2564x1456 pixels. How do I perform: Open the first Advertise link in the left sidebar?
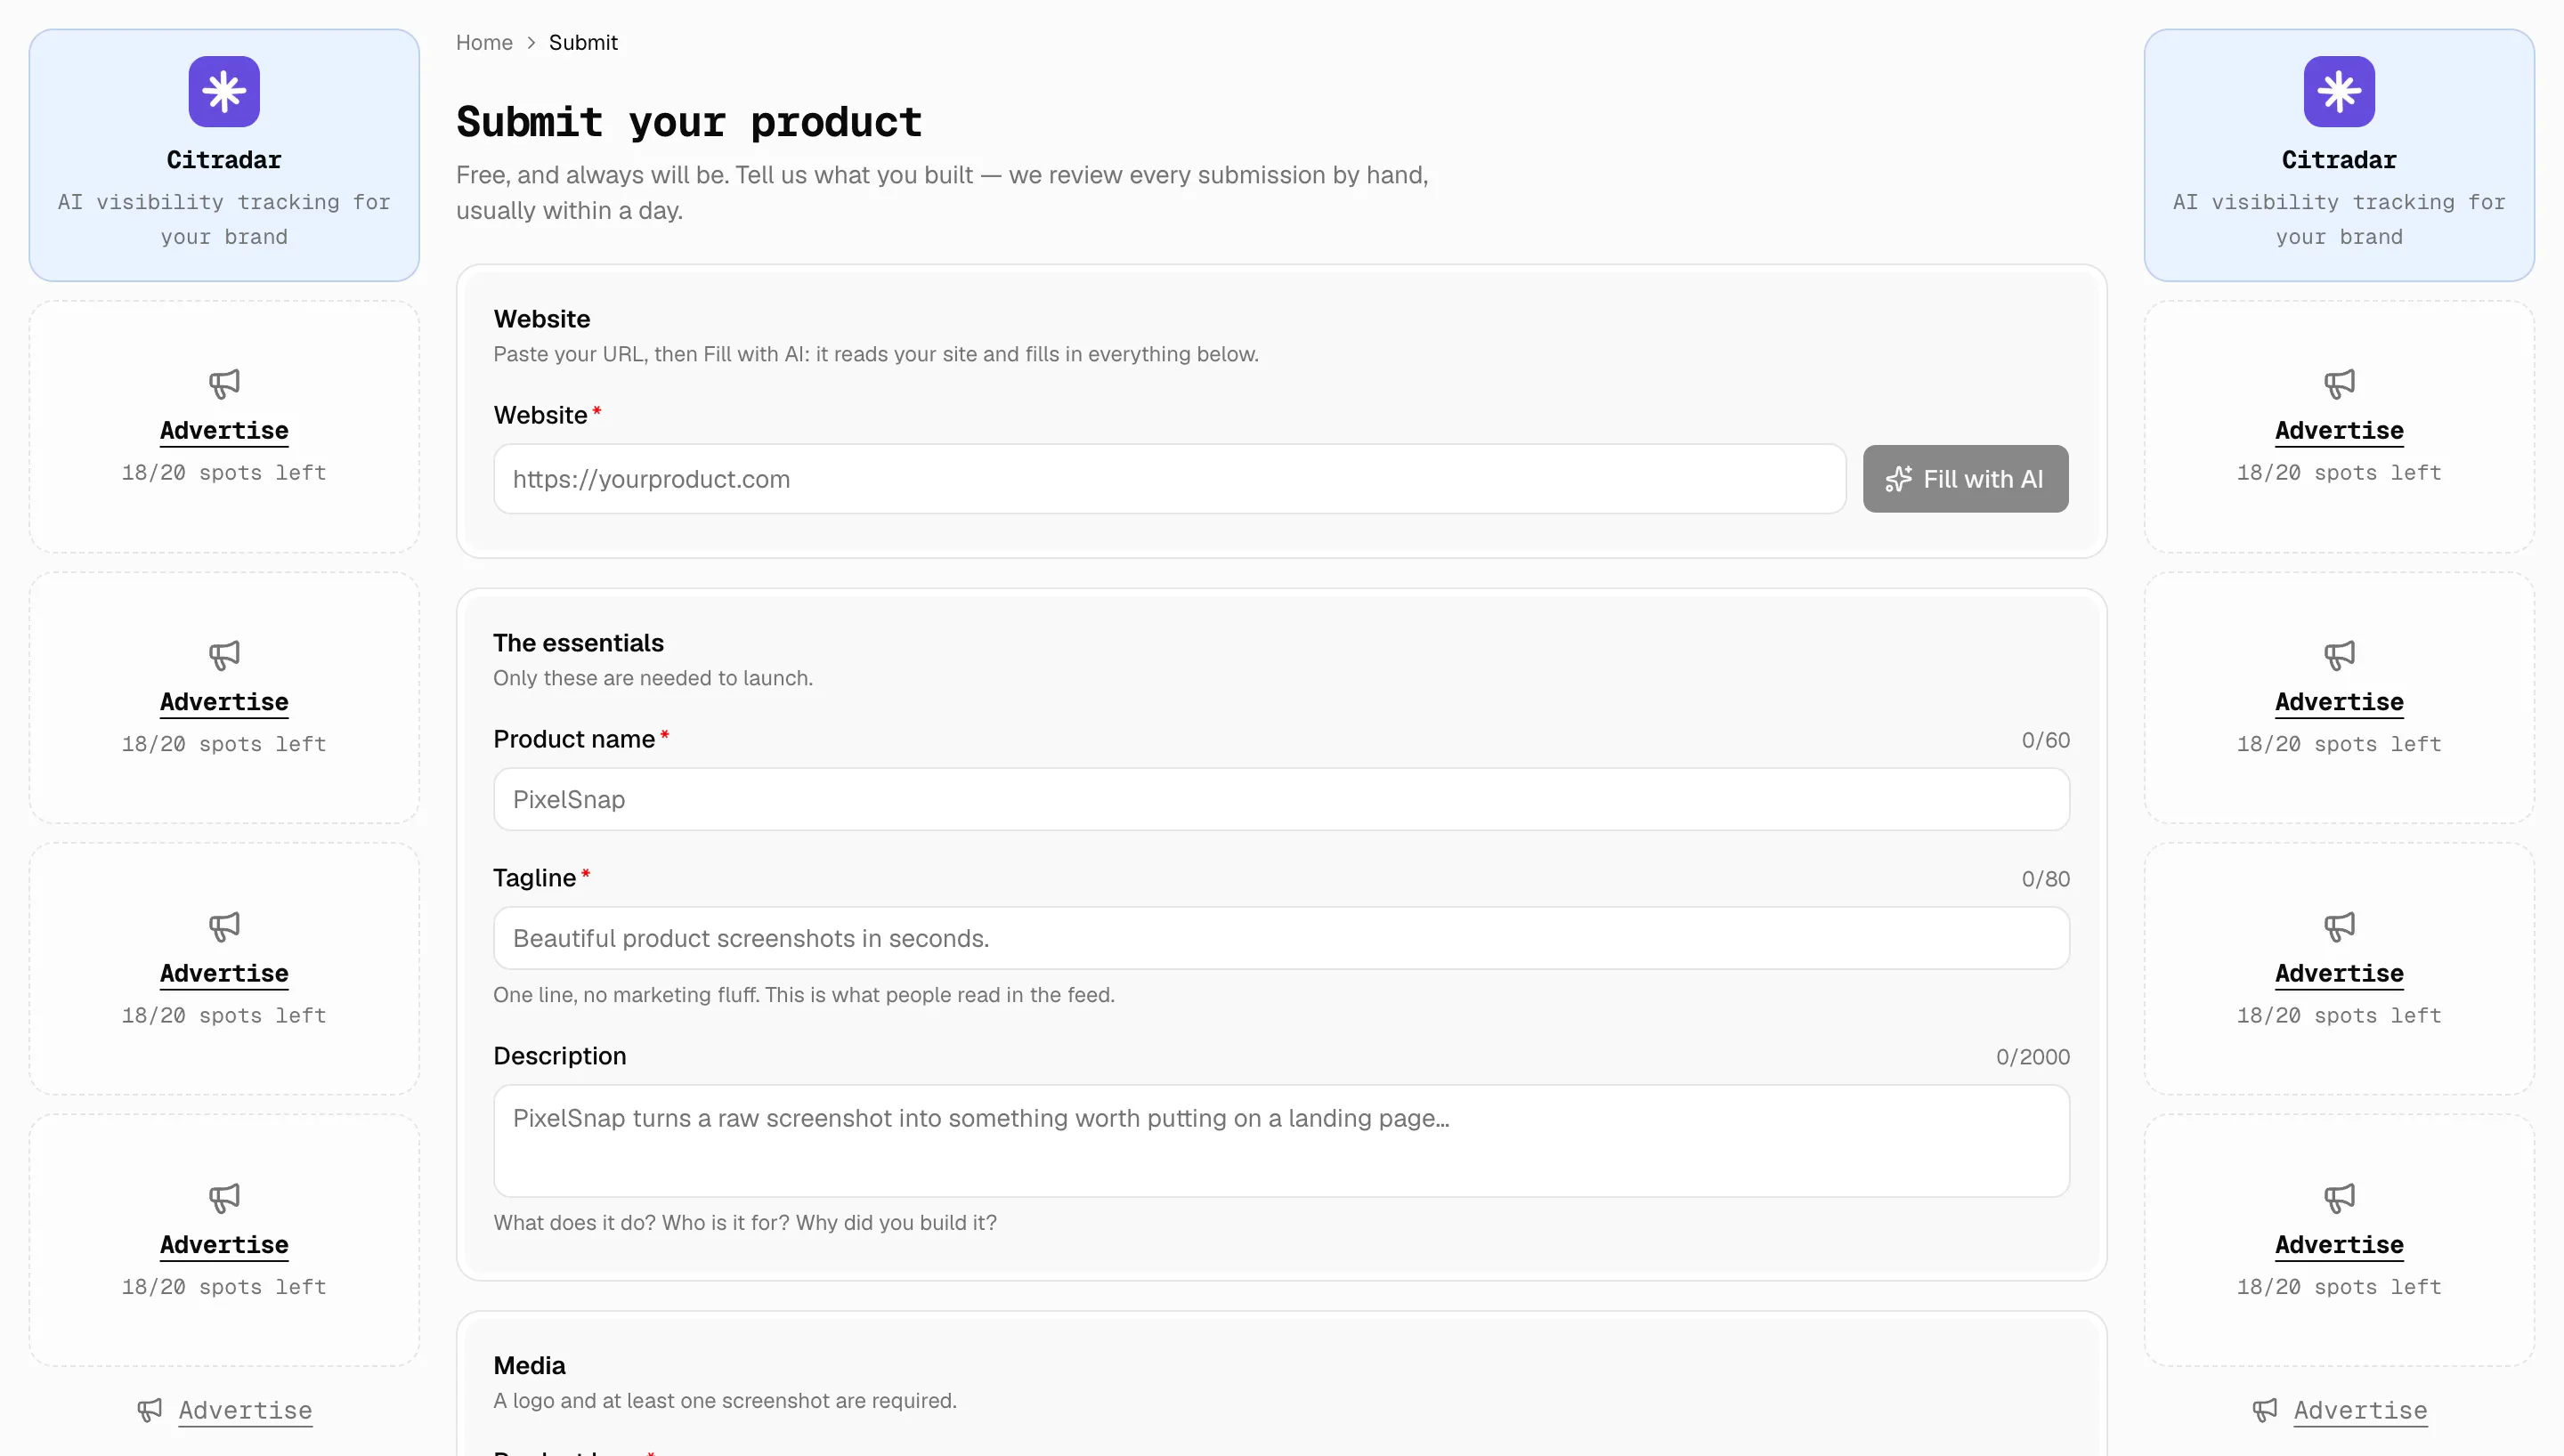coord(224,431)
